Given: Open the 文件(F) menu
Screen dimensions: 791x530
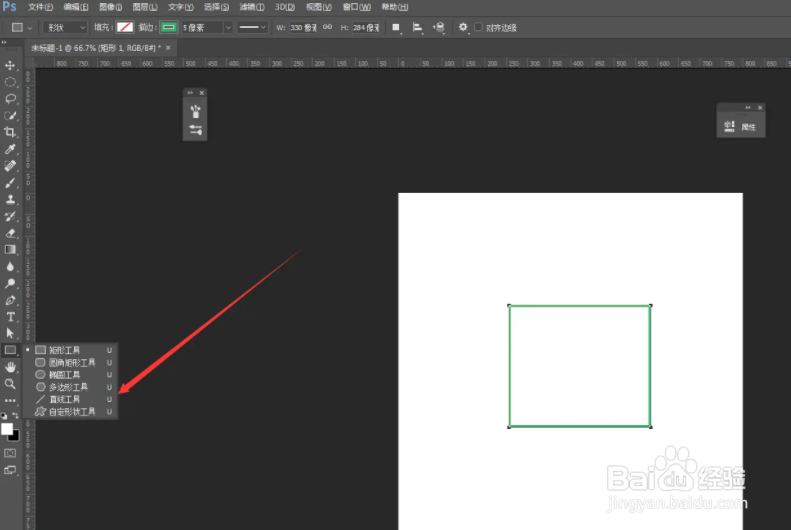Looking at the screenshot, I should (40, 7).
